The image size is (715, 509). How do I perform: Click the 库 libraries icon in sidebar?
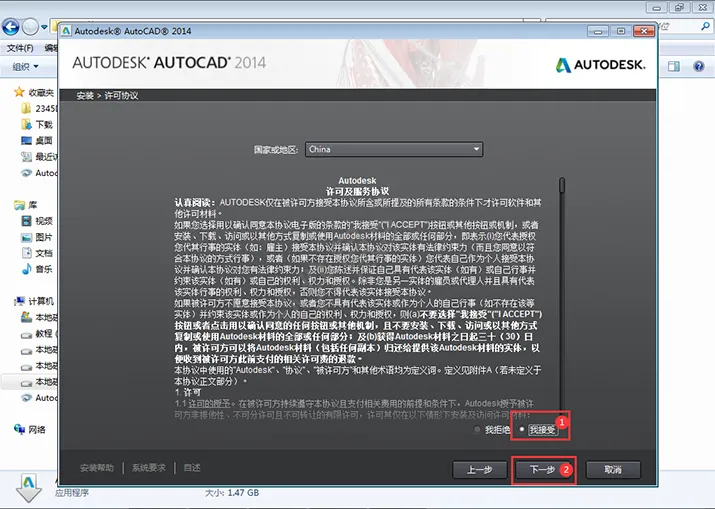click(x=19, y=205)
